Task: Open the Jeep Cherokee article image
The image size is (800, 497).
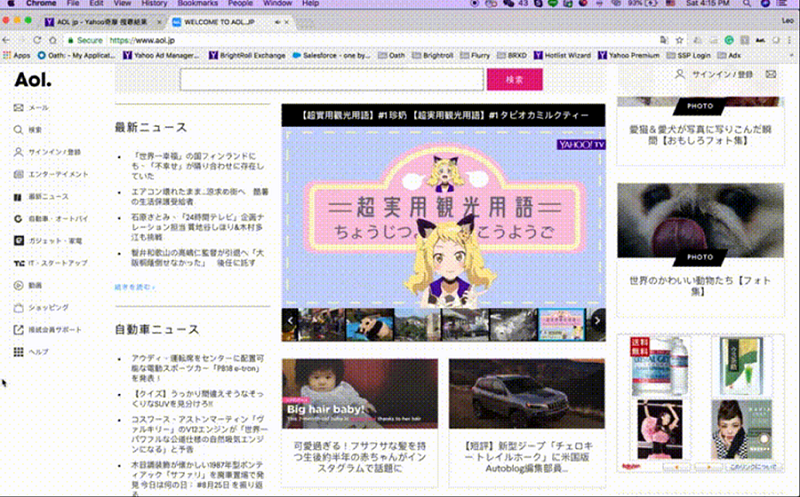Action: [x=527, y=393]
